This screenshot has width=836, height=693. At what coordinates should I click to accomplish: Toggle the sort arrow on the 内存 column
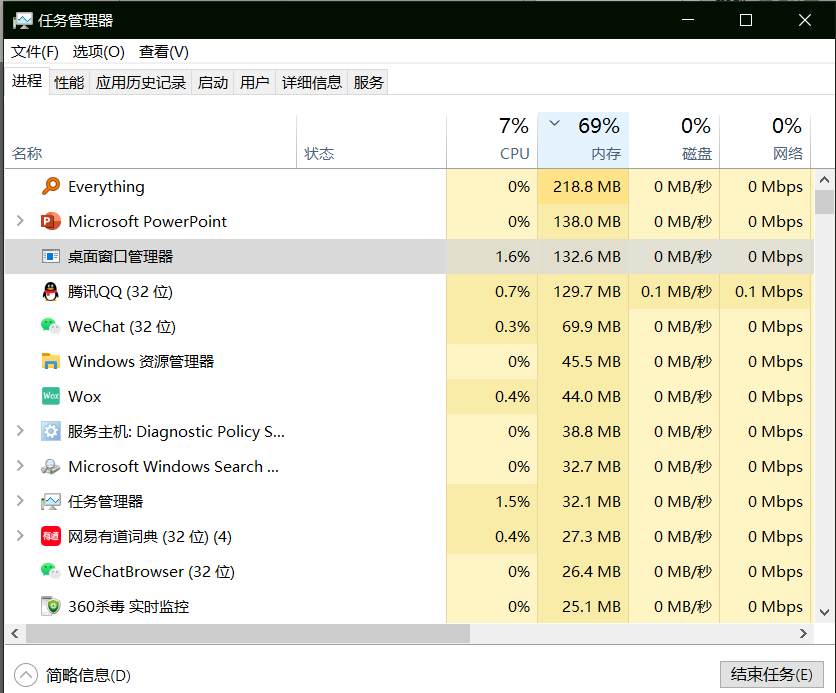[x=554, y=123]
